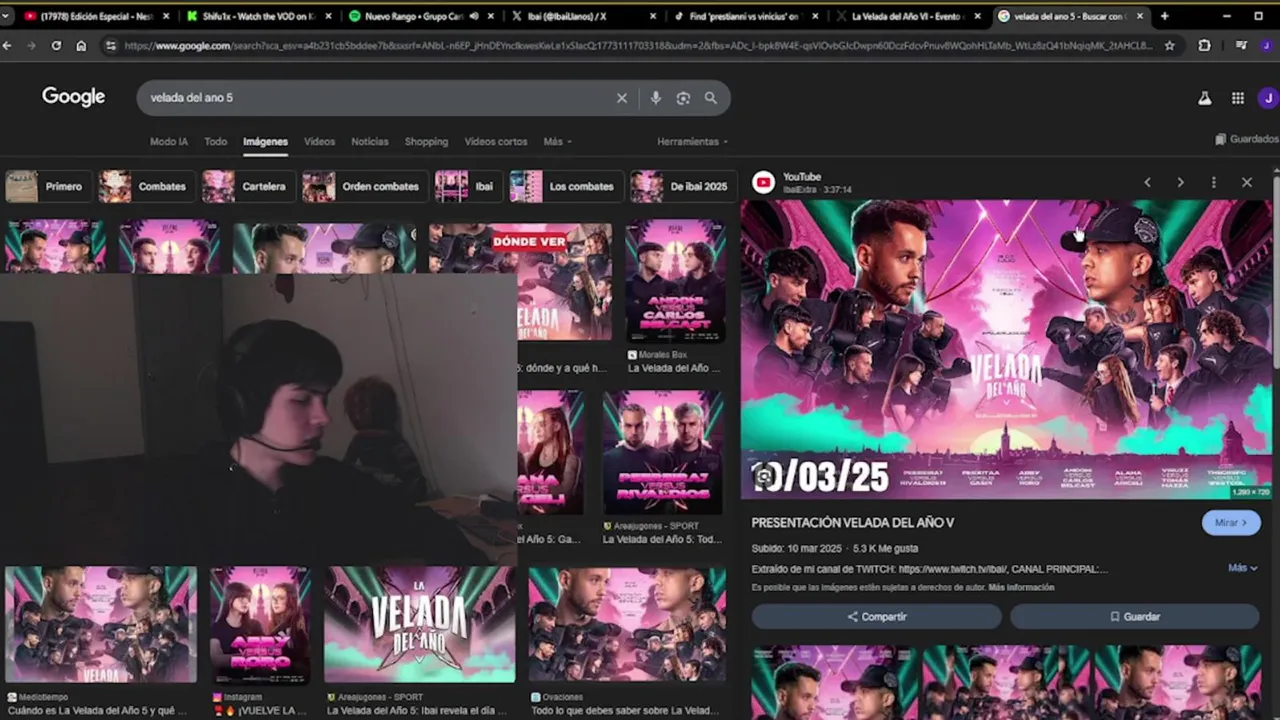
Task: Switch to Noticias tab
Action: point(370,142)
